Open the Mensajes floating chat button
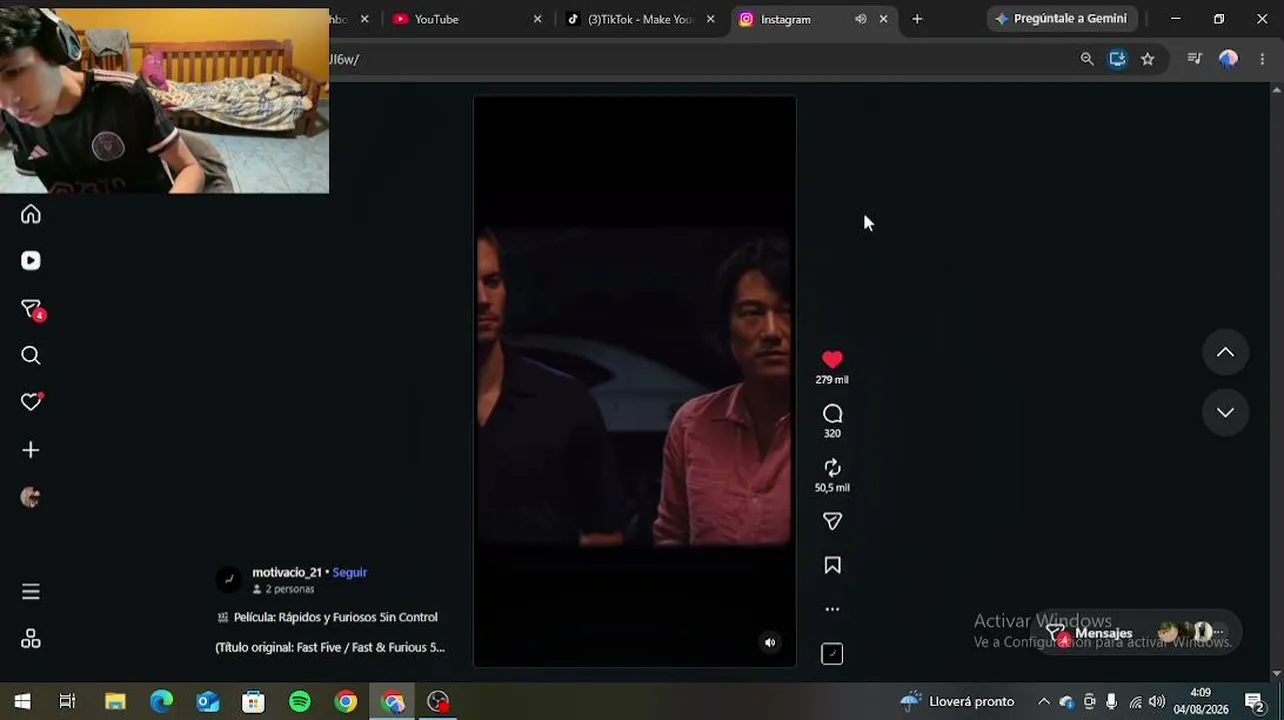1284x720 pixels. click(1138, 633)
